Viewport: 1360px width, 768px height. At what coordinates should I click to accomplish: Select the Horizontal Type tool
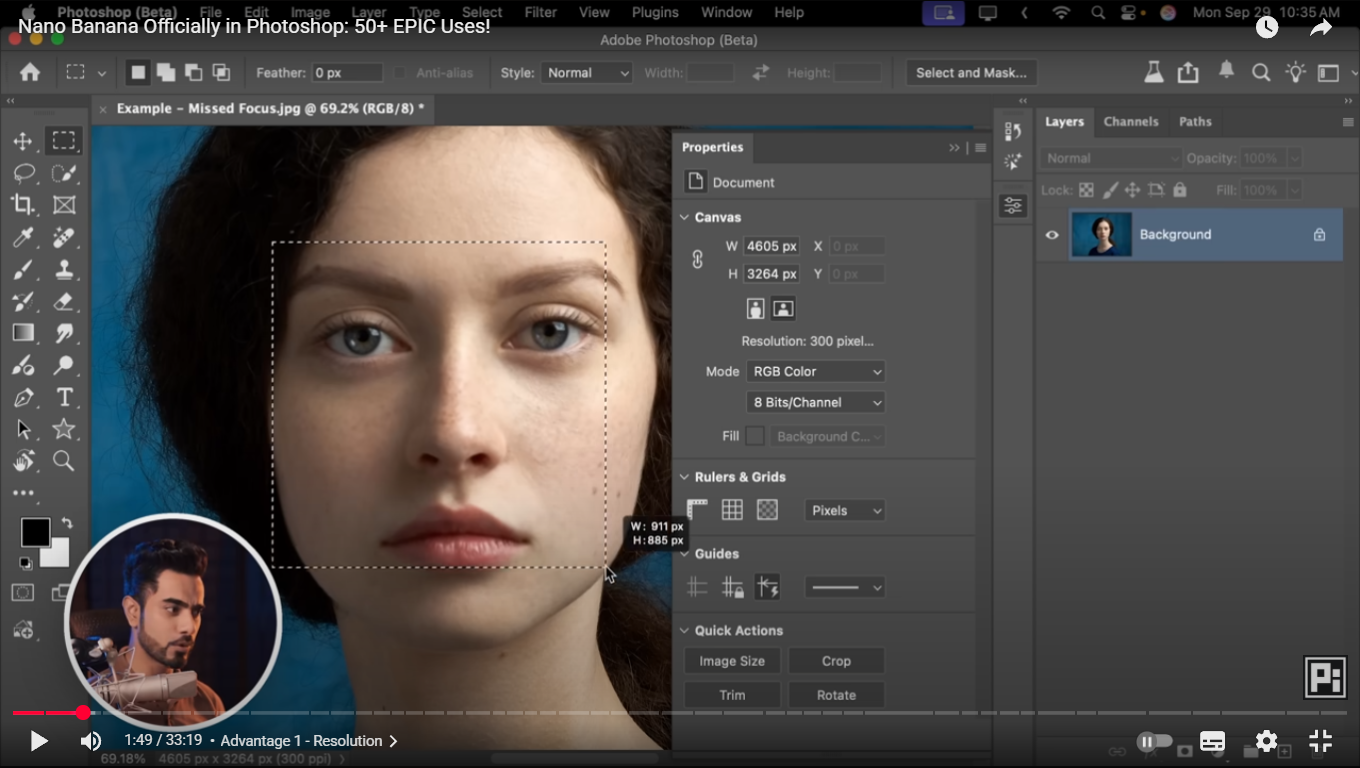64,397
